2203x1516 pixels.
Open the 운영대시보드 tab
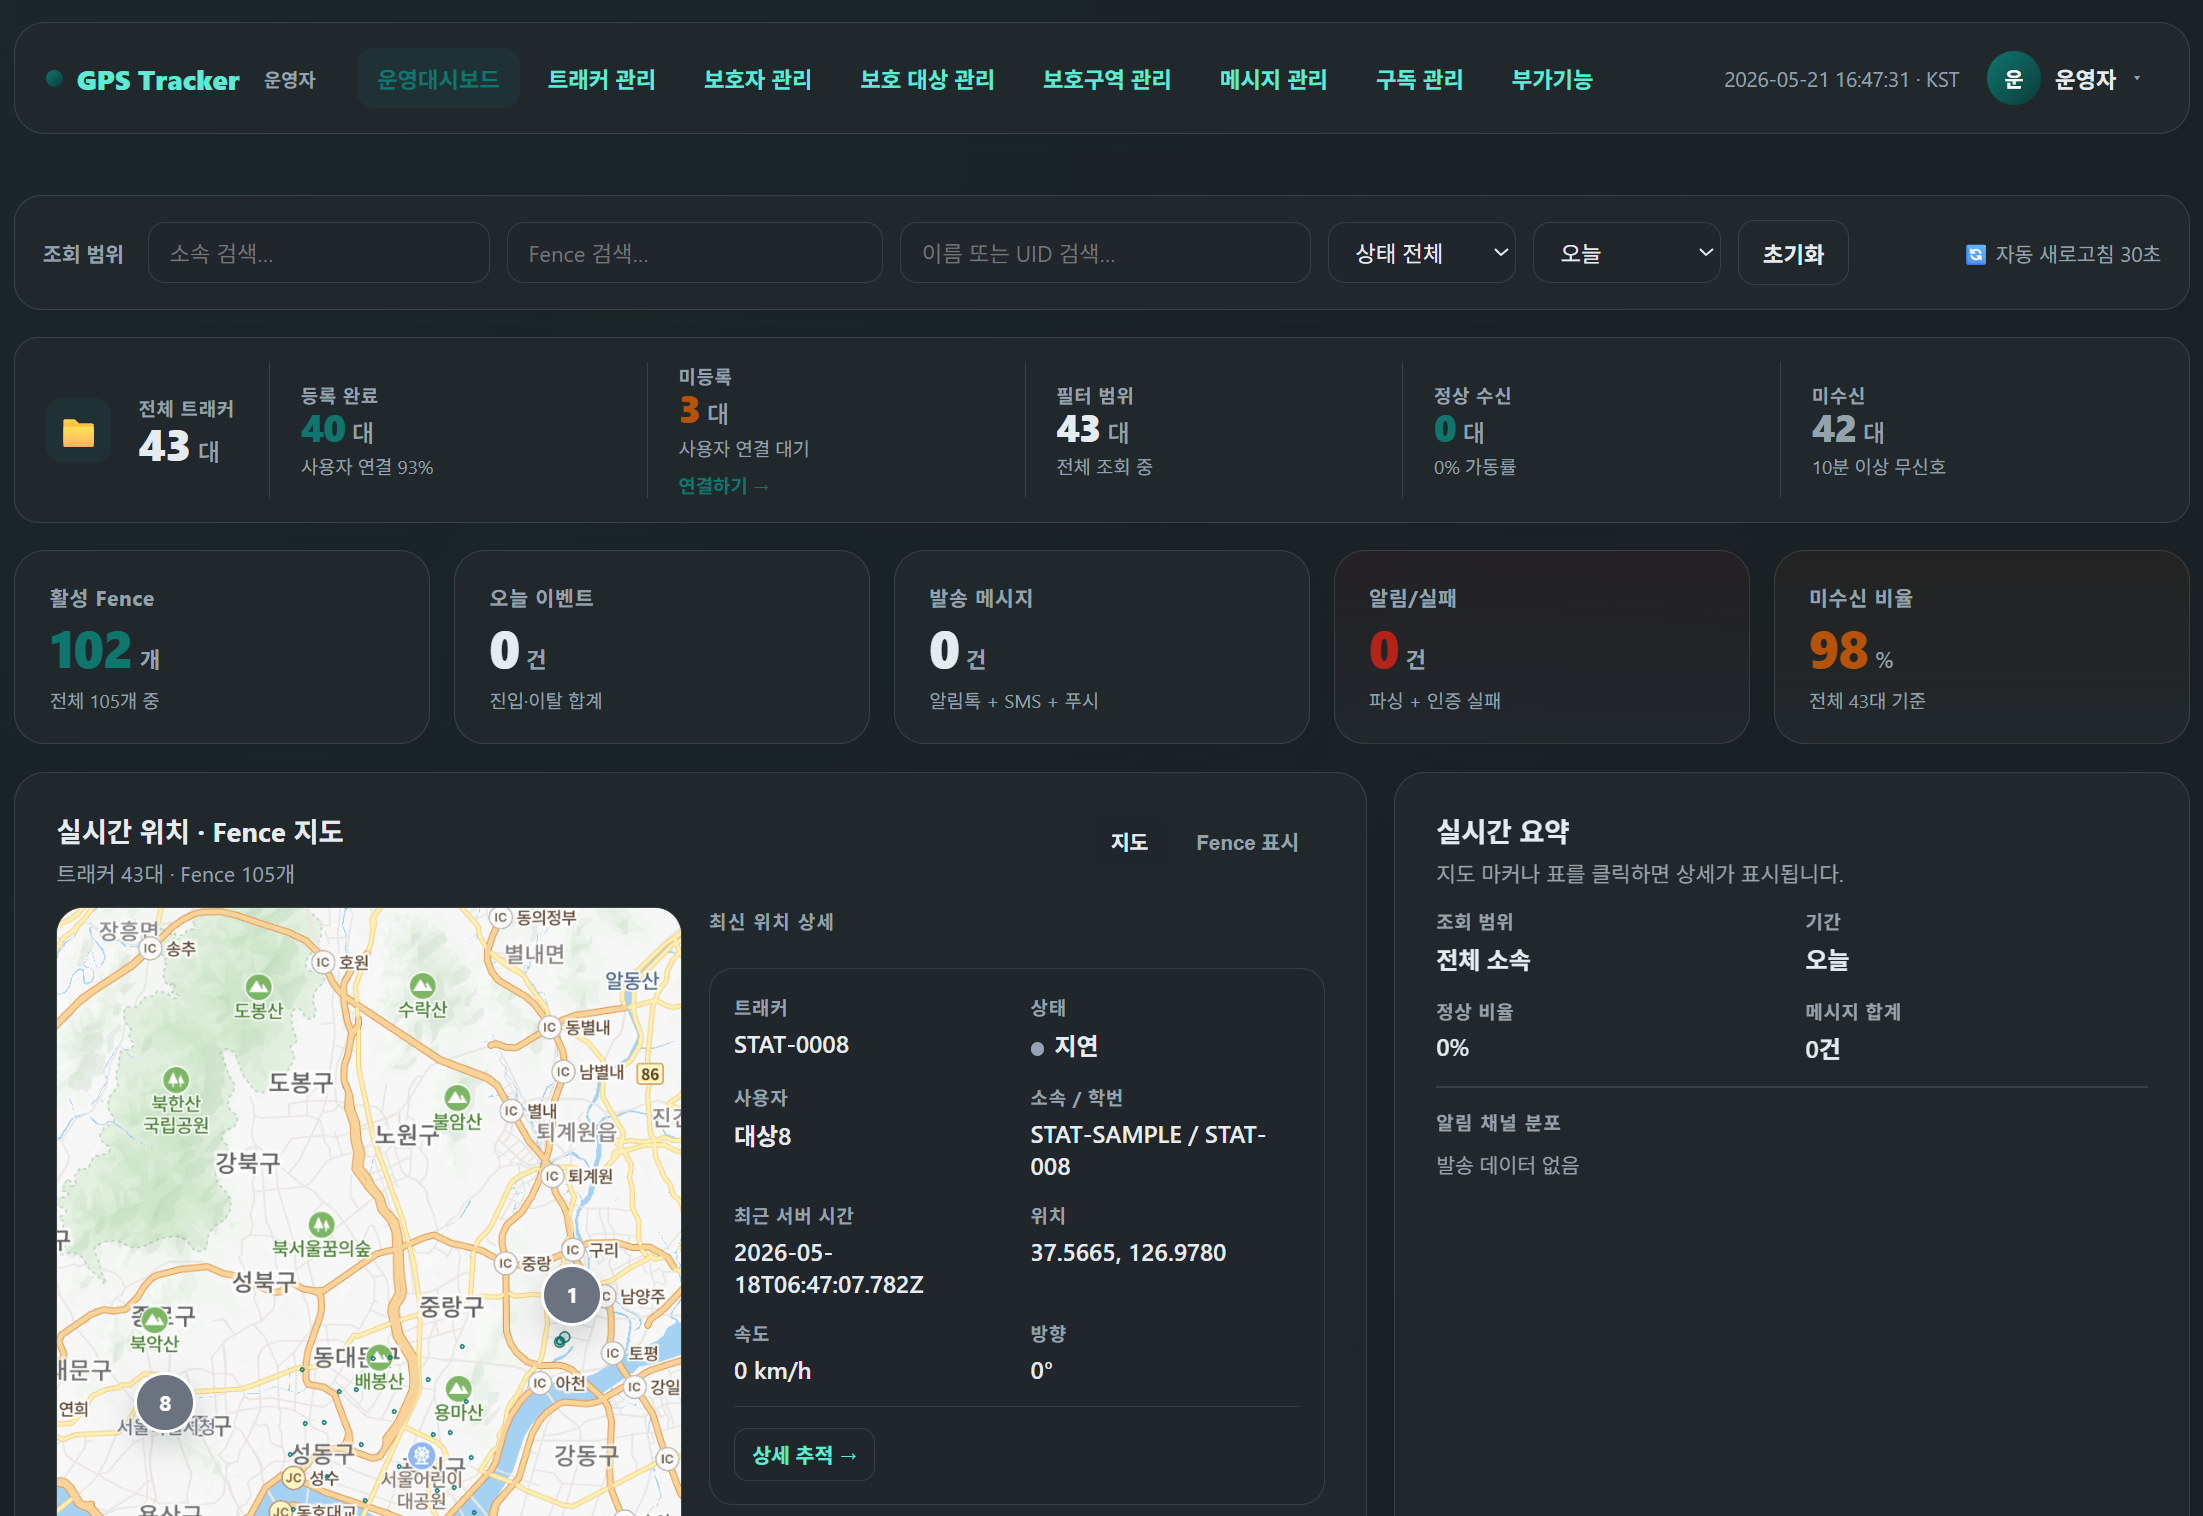[438, 79]
